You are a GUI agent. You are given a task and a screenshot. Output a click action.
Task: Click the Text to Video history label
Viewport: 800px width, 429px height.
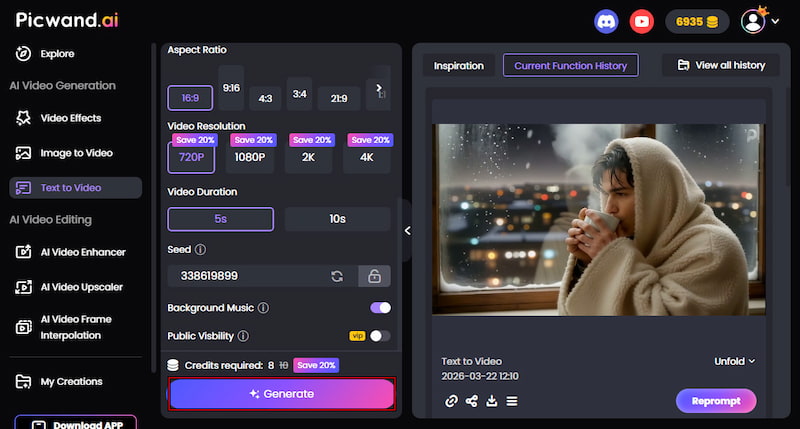pyautogui.click(x=471, y=361)
